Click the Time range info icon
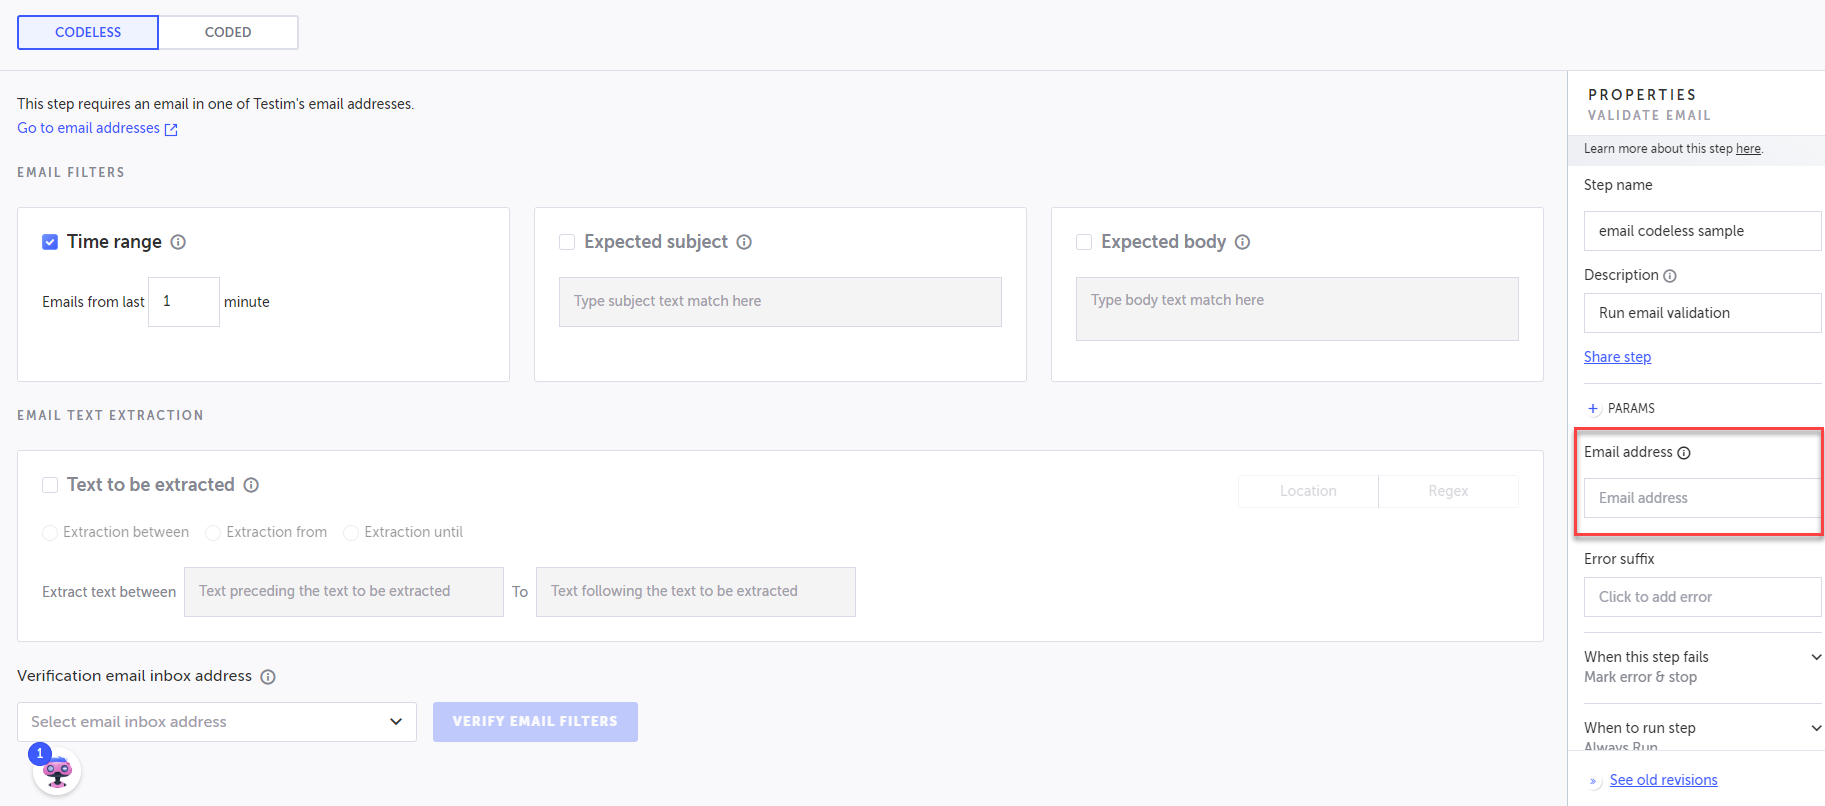The height and width of the screenshot is (806, 1825). (178, 242)
